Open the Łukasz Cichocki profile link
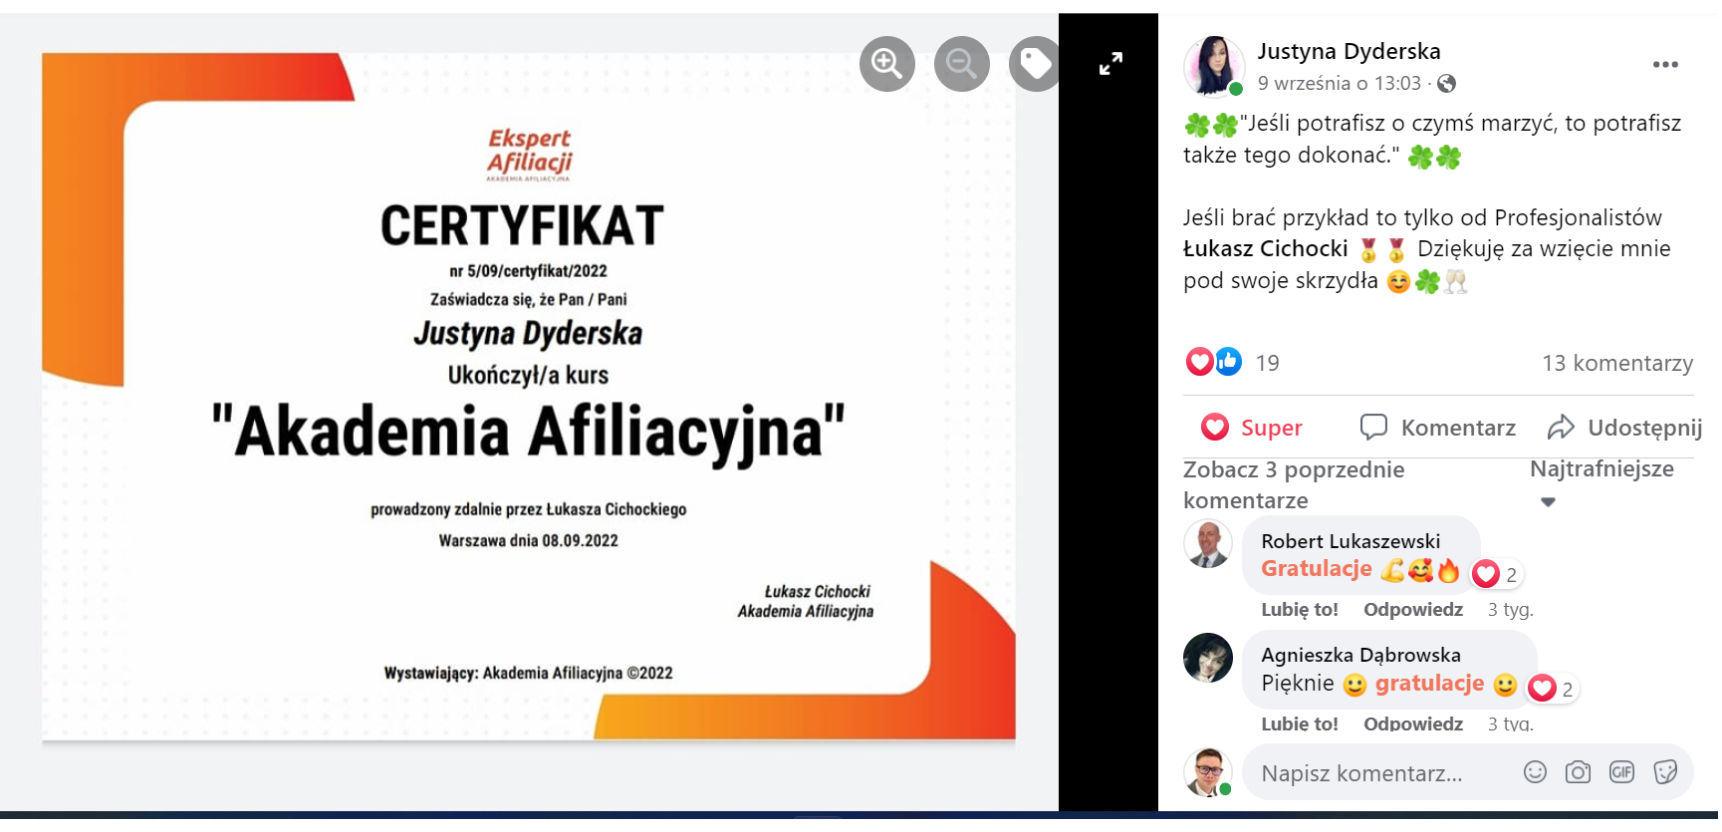The height and width of the screenshot is (832, 1722). pyautogui.click(x=1265, y=249)
